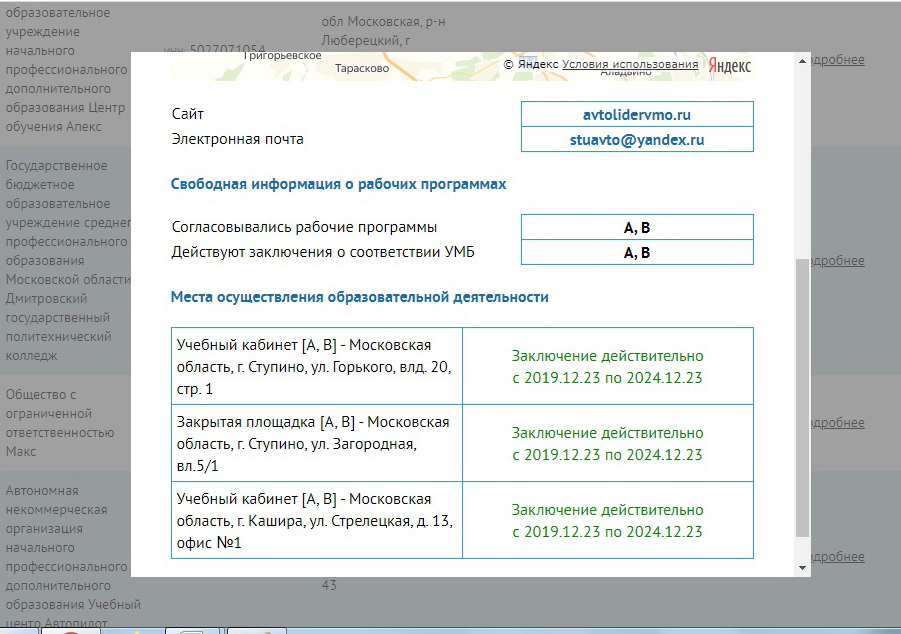901x634 pixels.
Task: Click the 'Сайт' label
Action: [x=187, y=114]
